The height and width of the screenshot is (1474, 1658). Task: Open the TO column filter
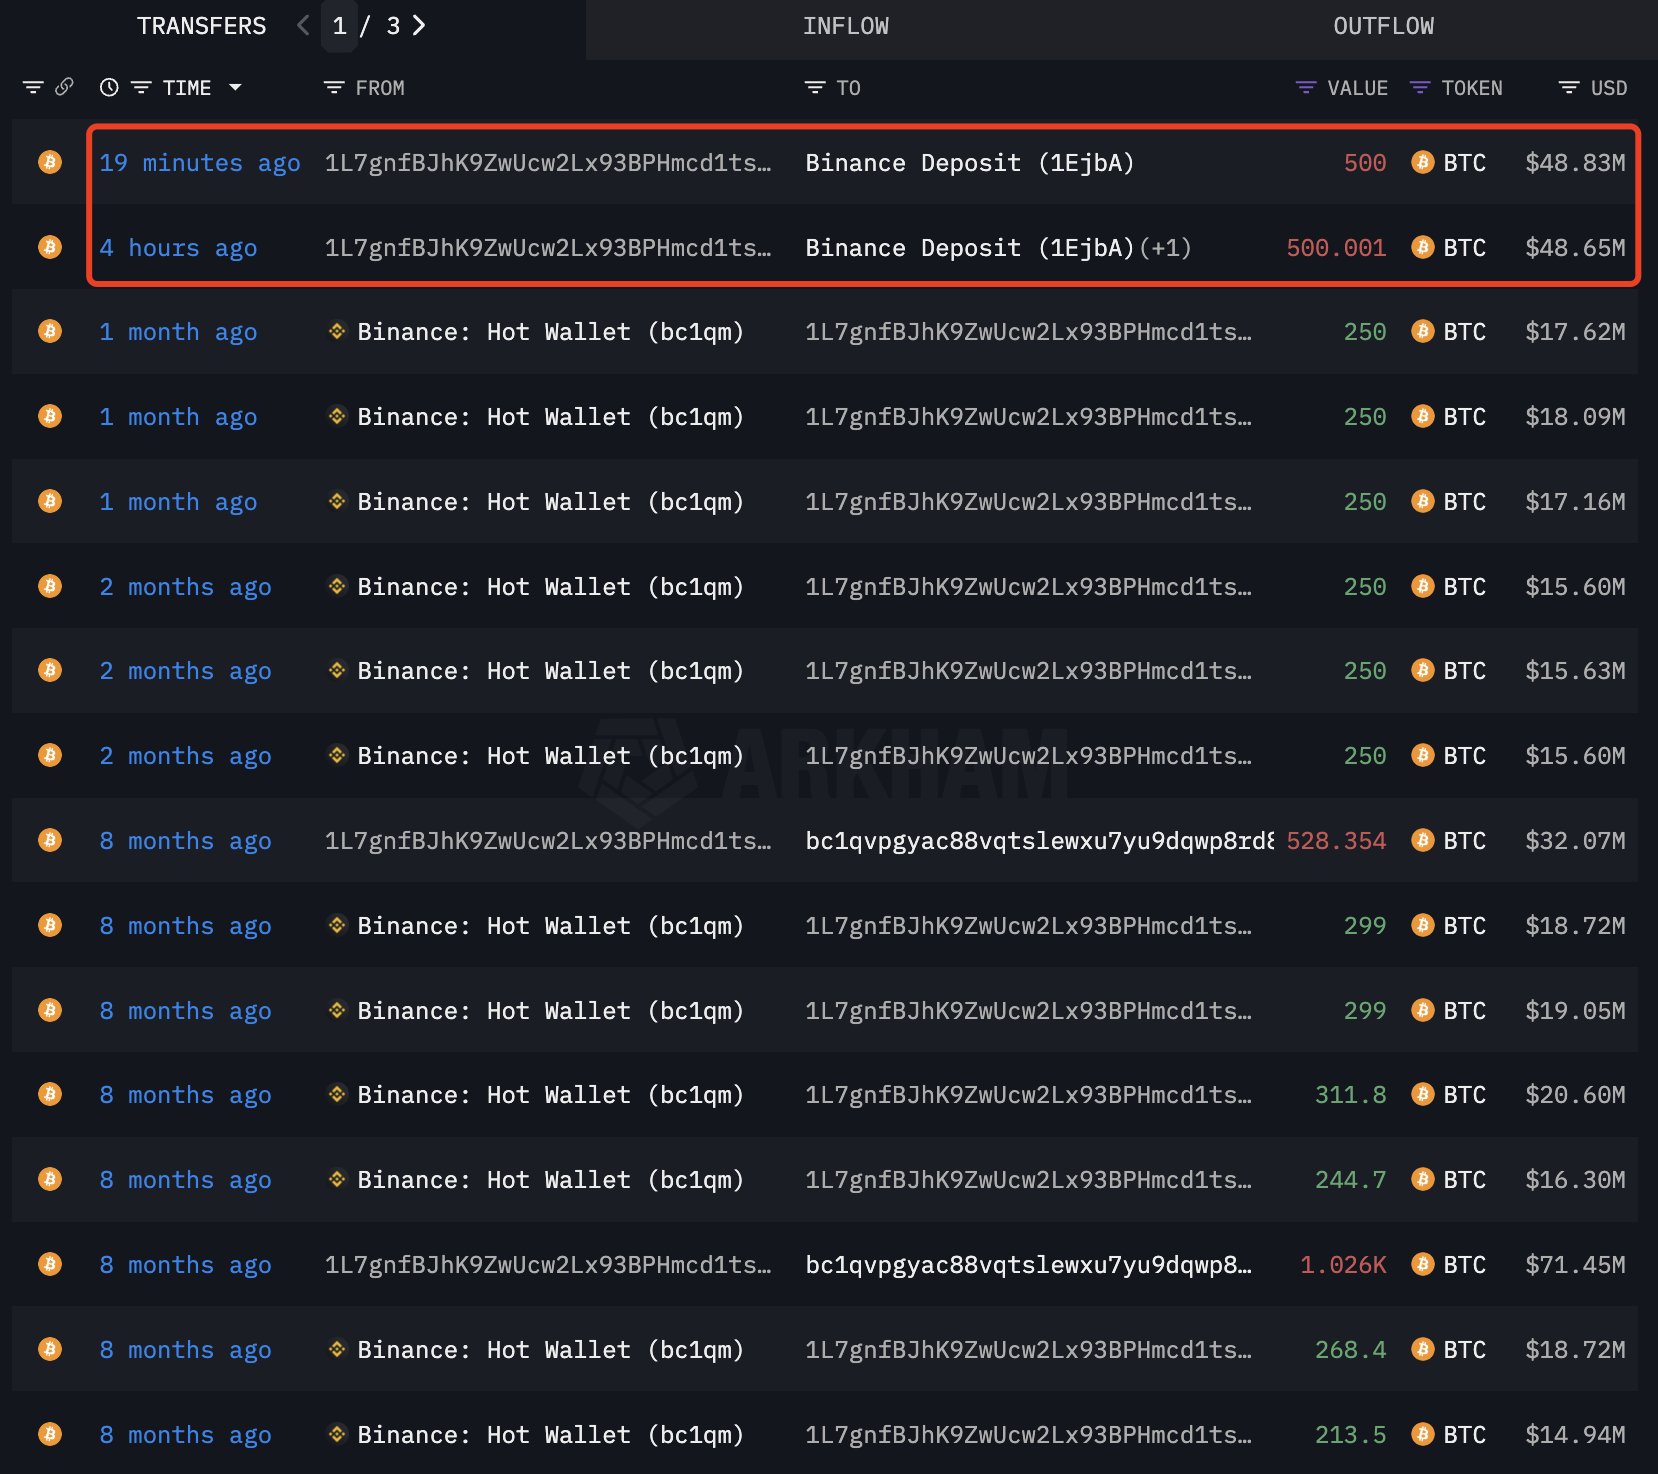815,88
